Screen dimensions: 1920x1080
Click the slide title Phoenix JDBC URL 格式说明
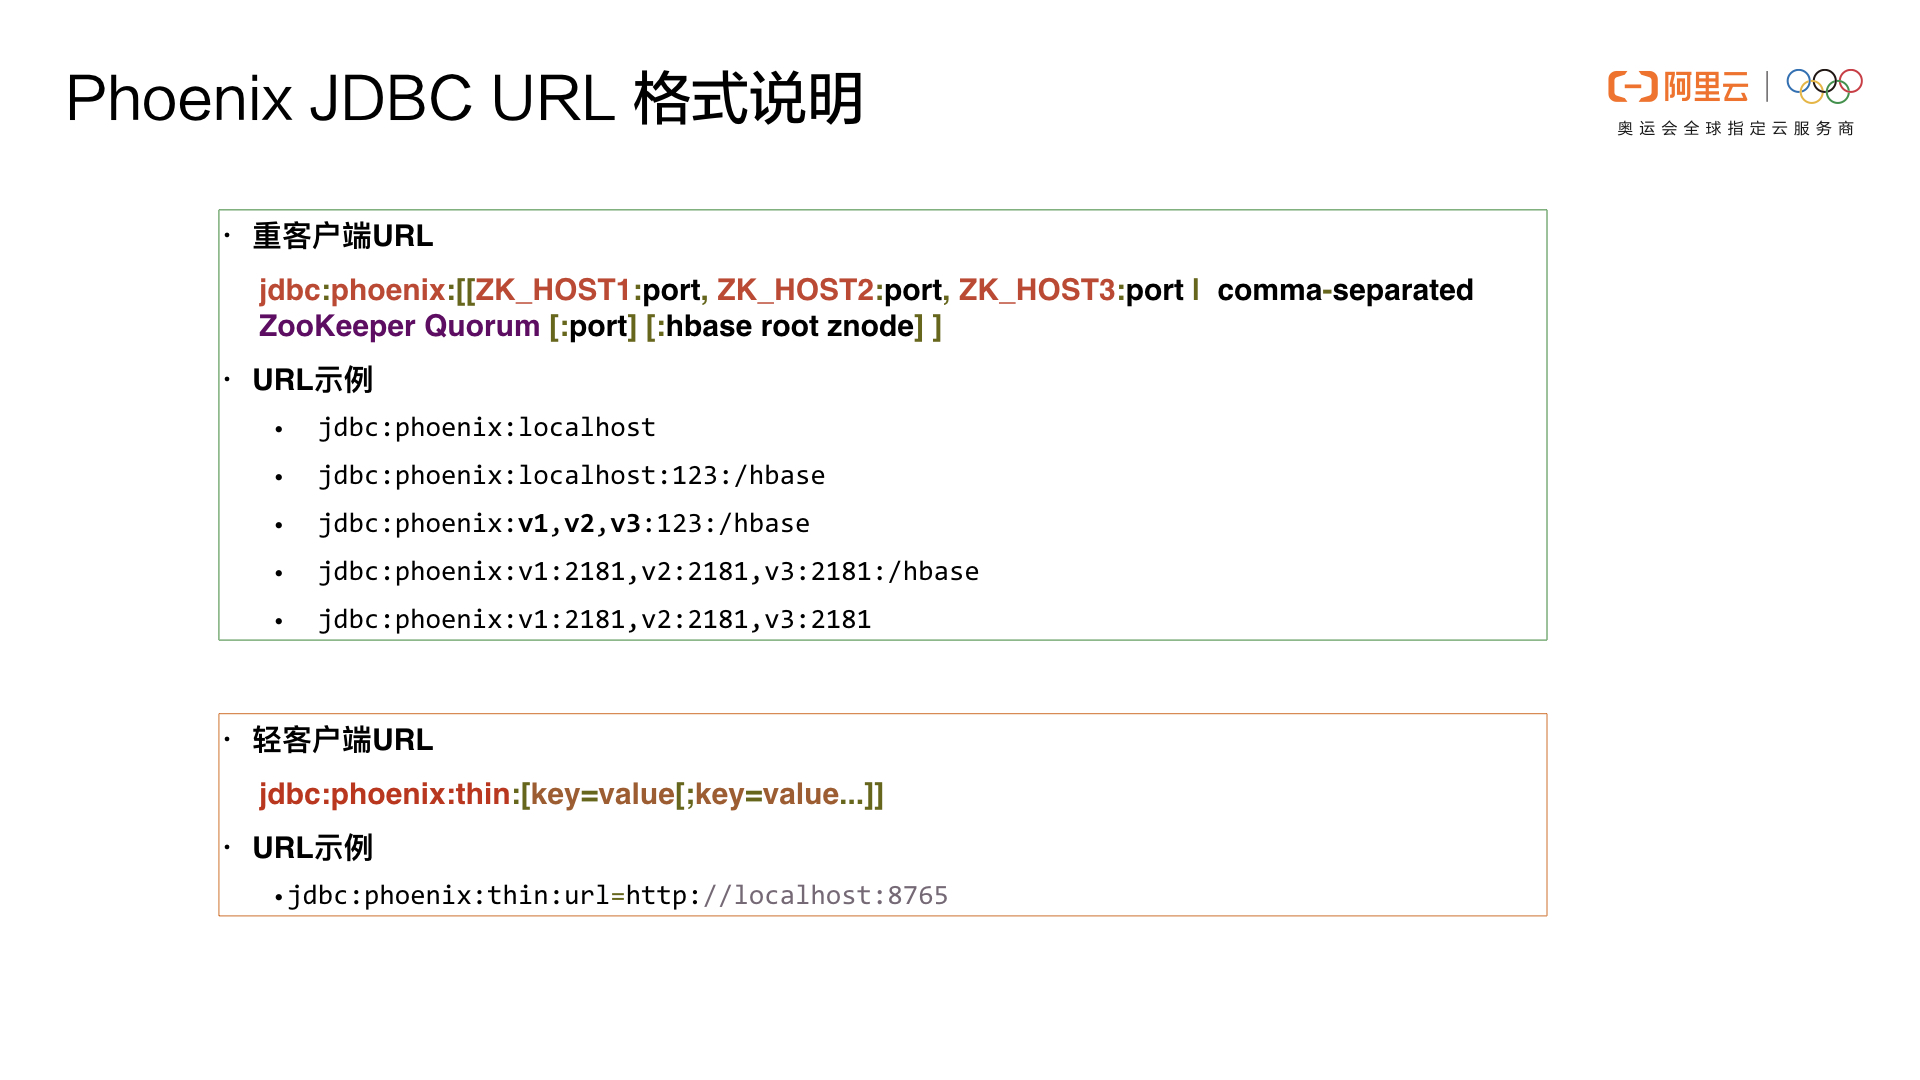[x=464, y=99]
